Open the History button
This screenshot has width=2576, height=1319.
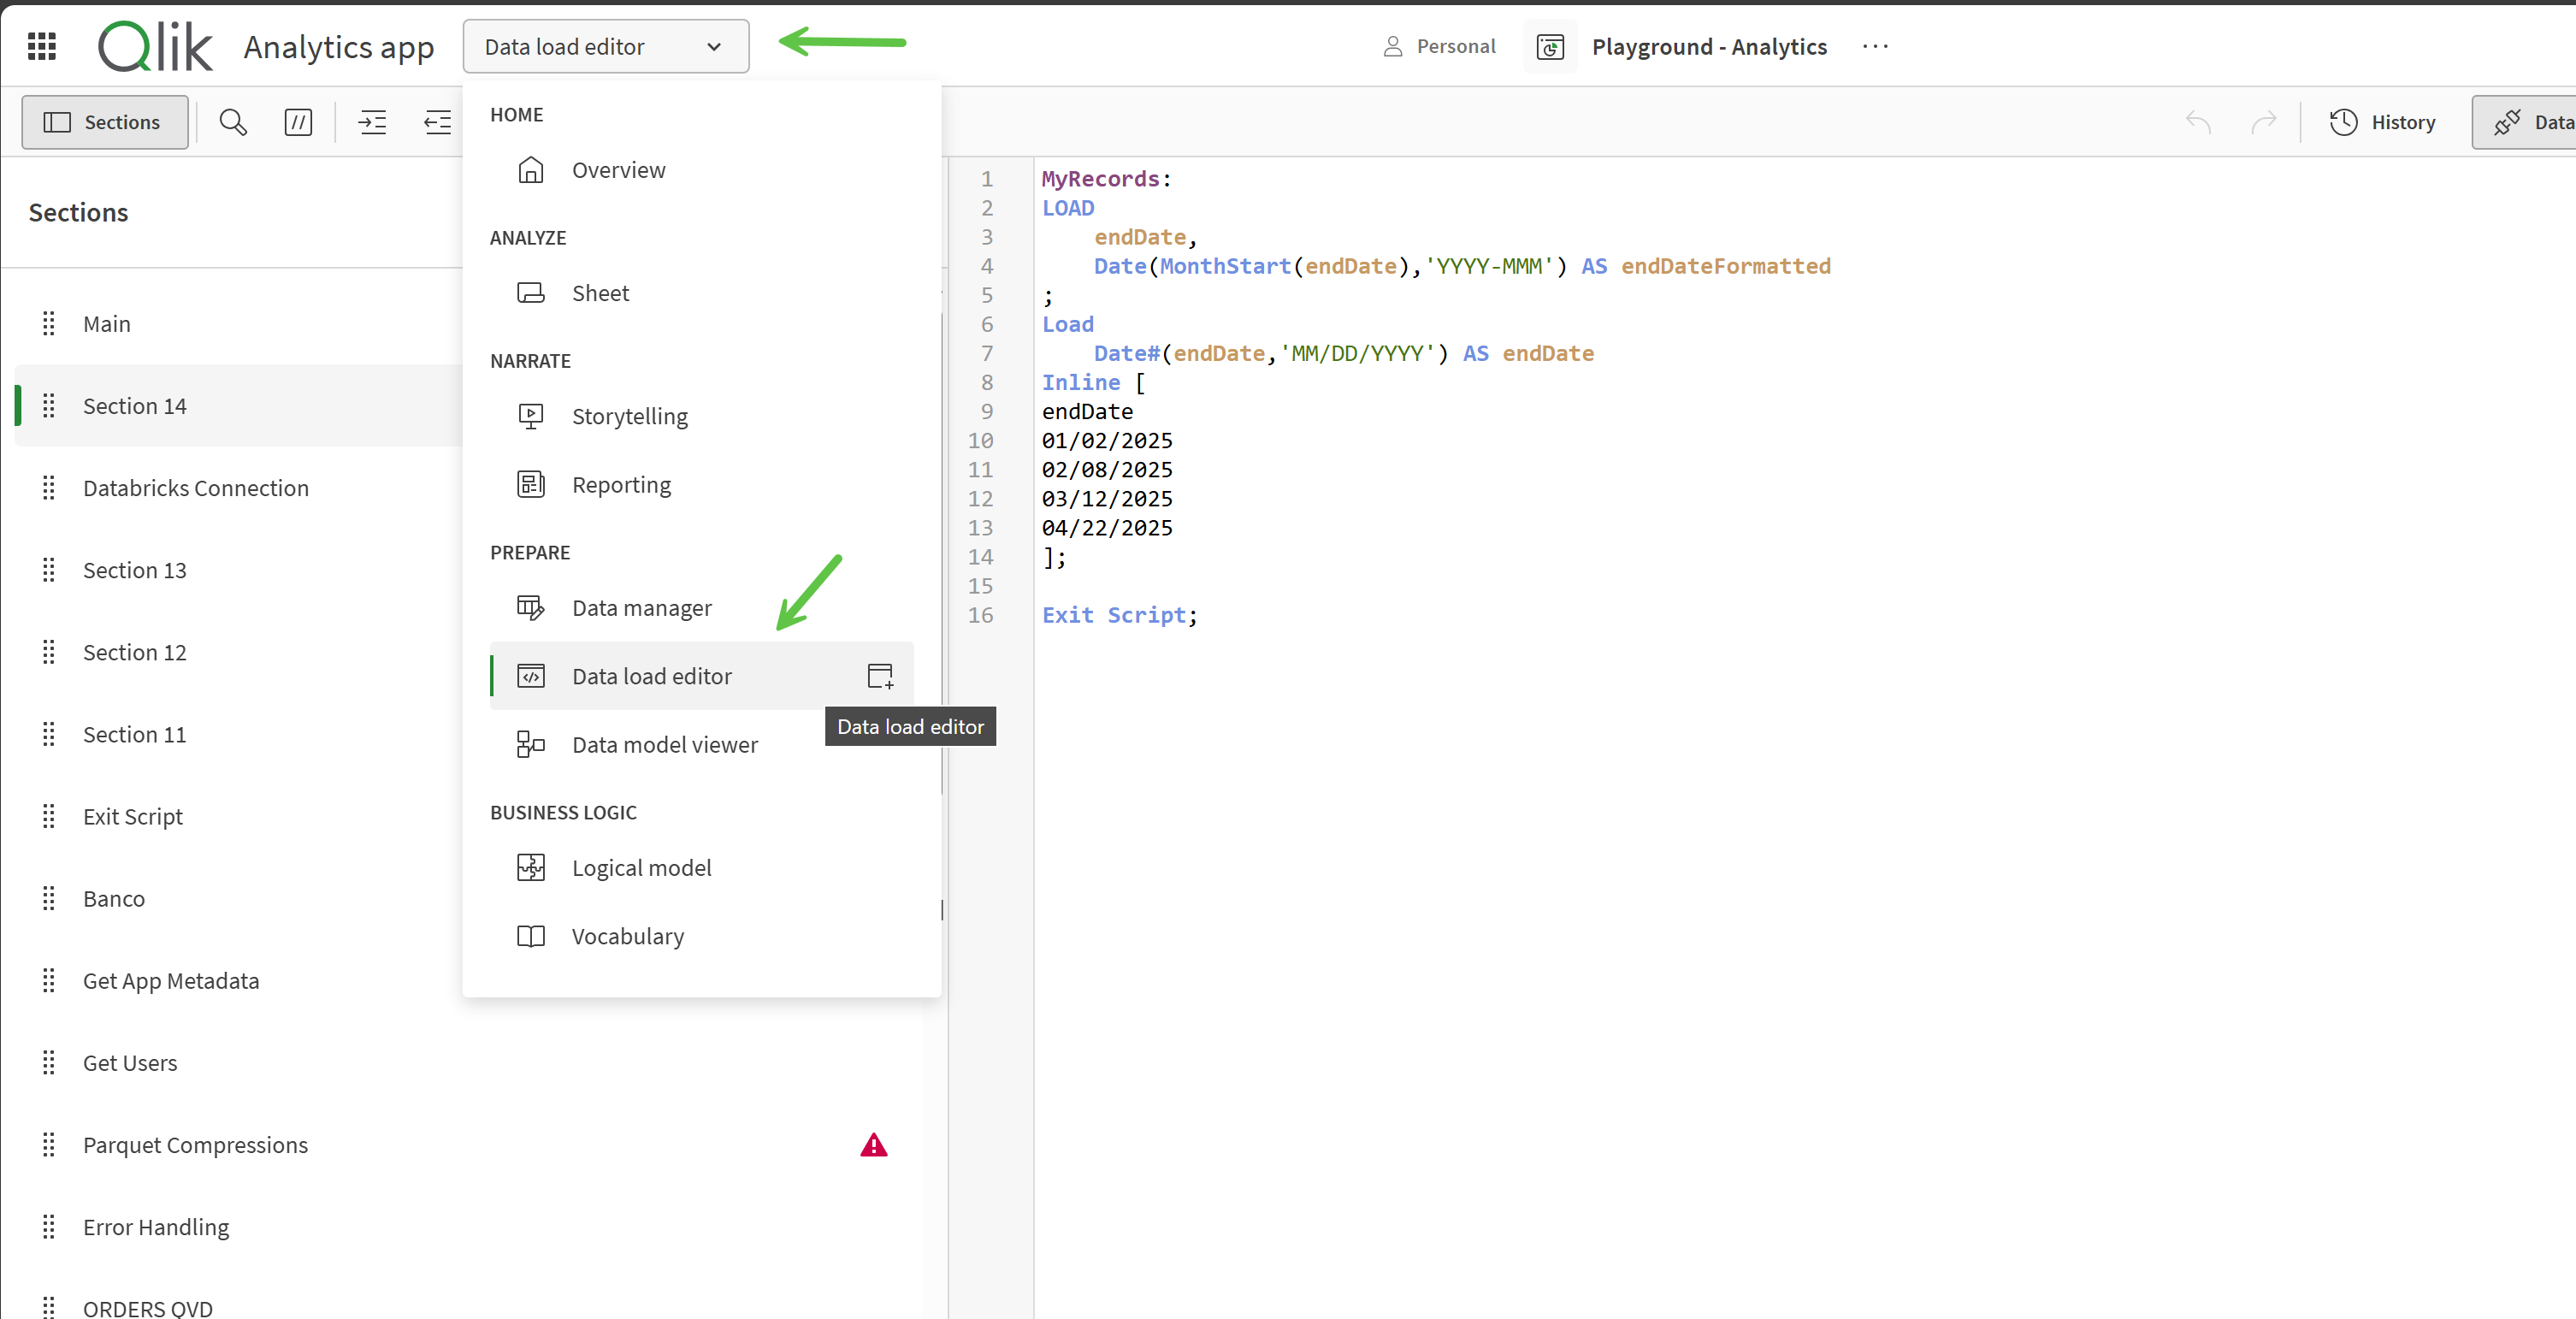pos(2382,122)
